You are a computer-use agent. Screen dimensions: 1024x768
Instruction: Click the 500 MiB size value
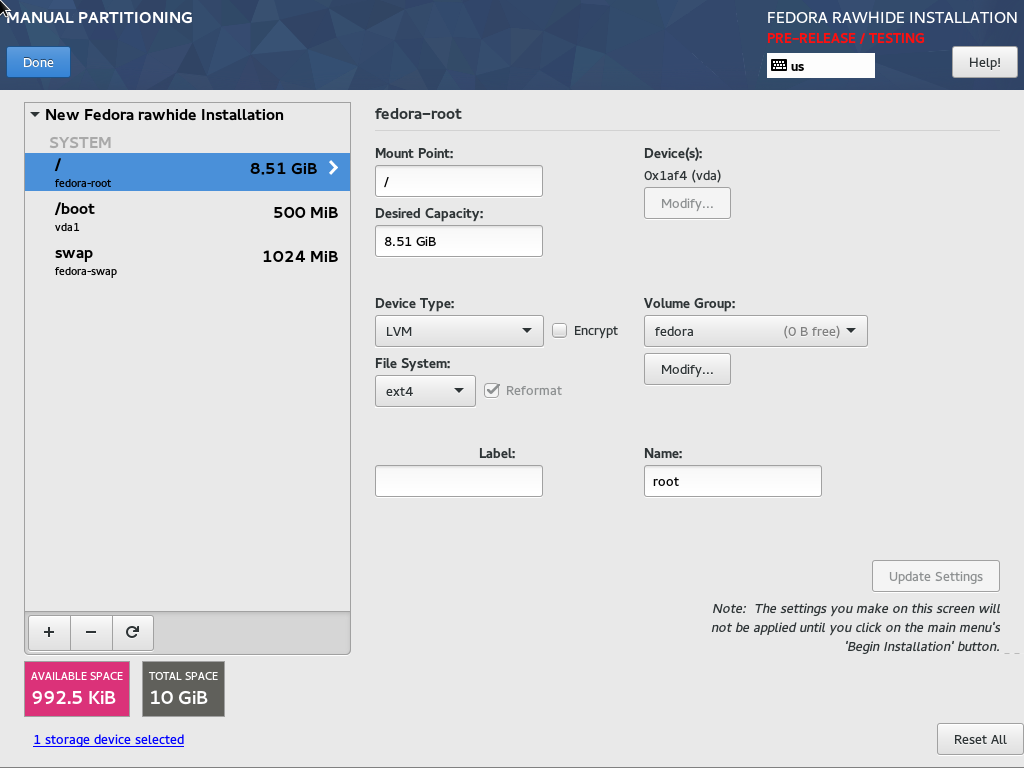pyautogui.click(x=306, y=212)
